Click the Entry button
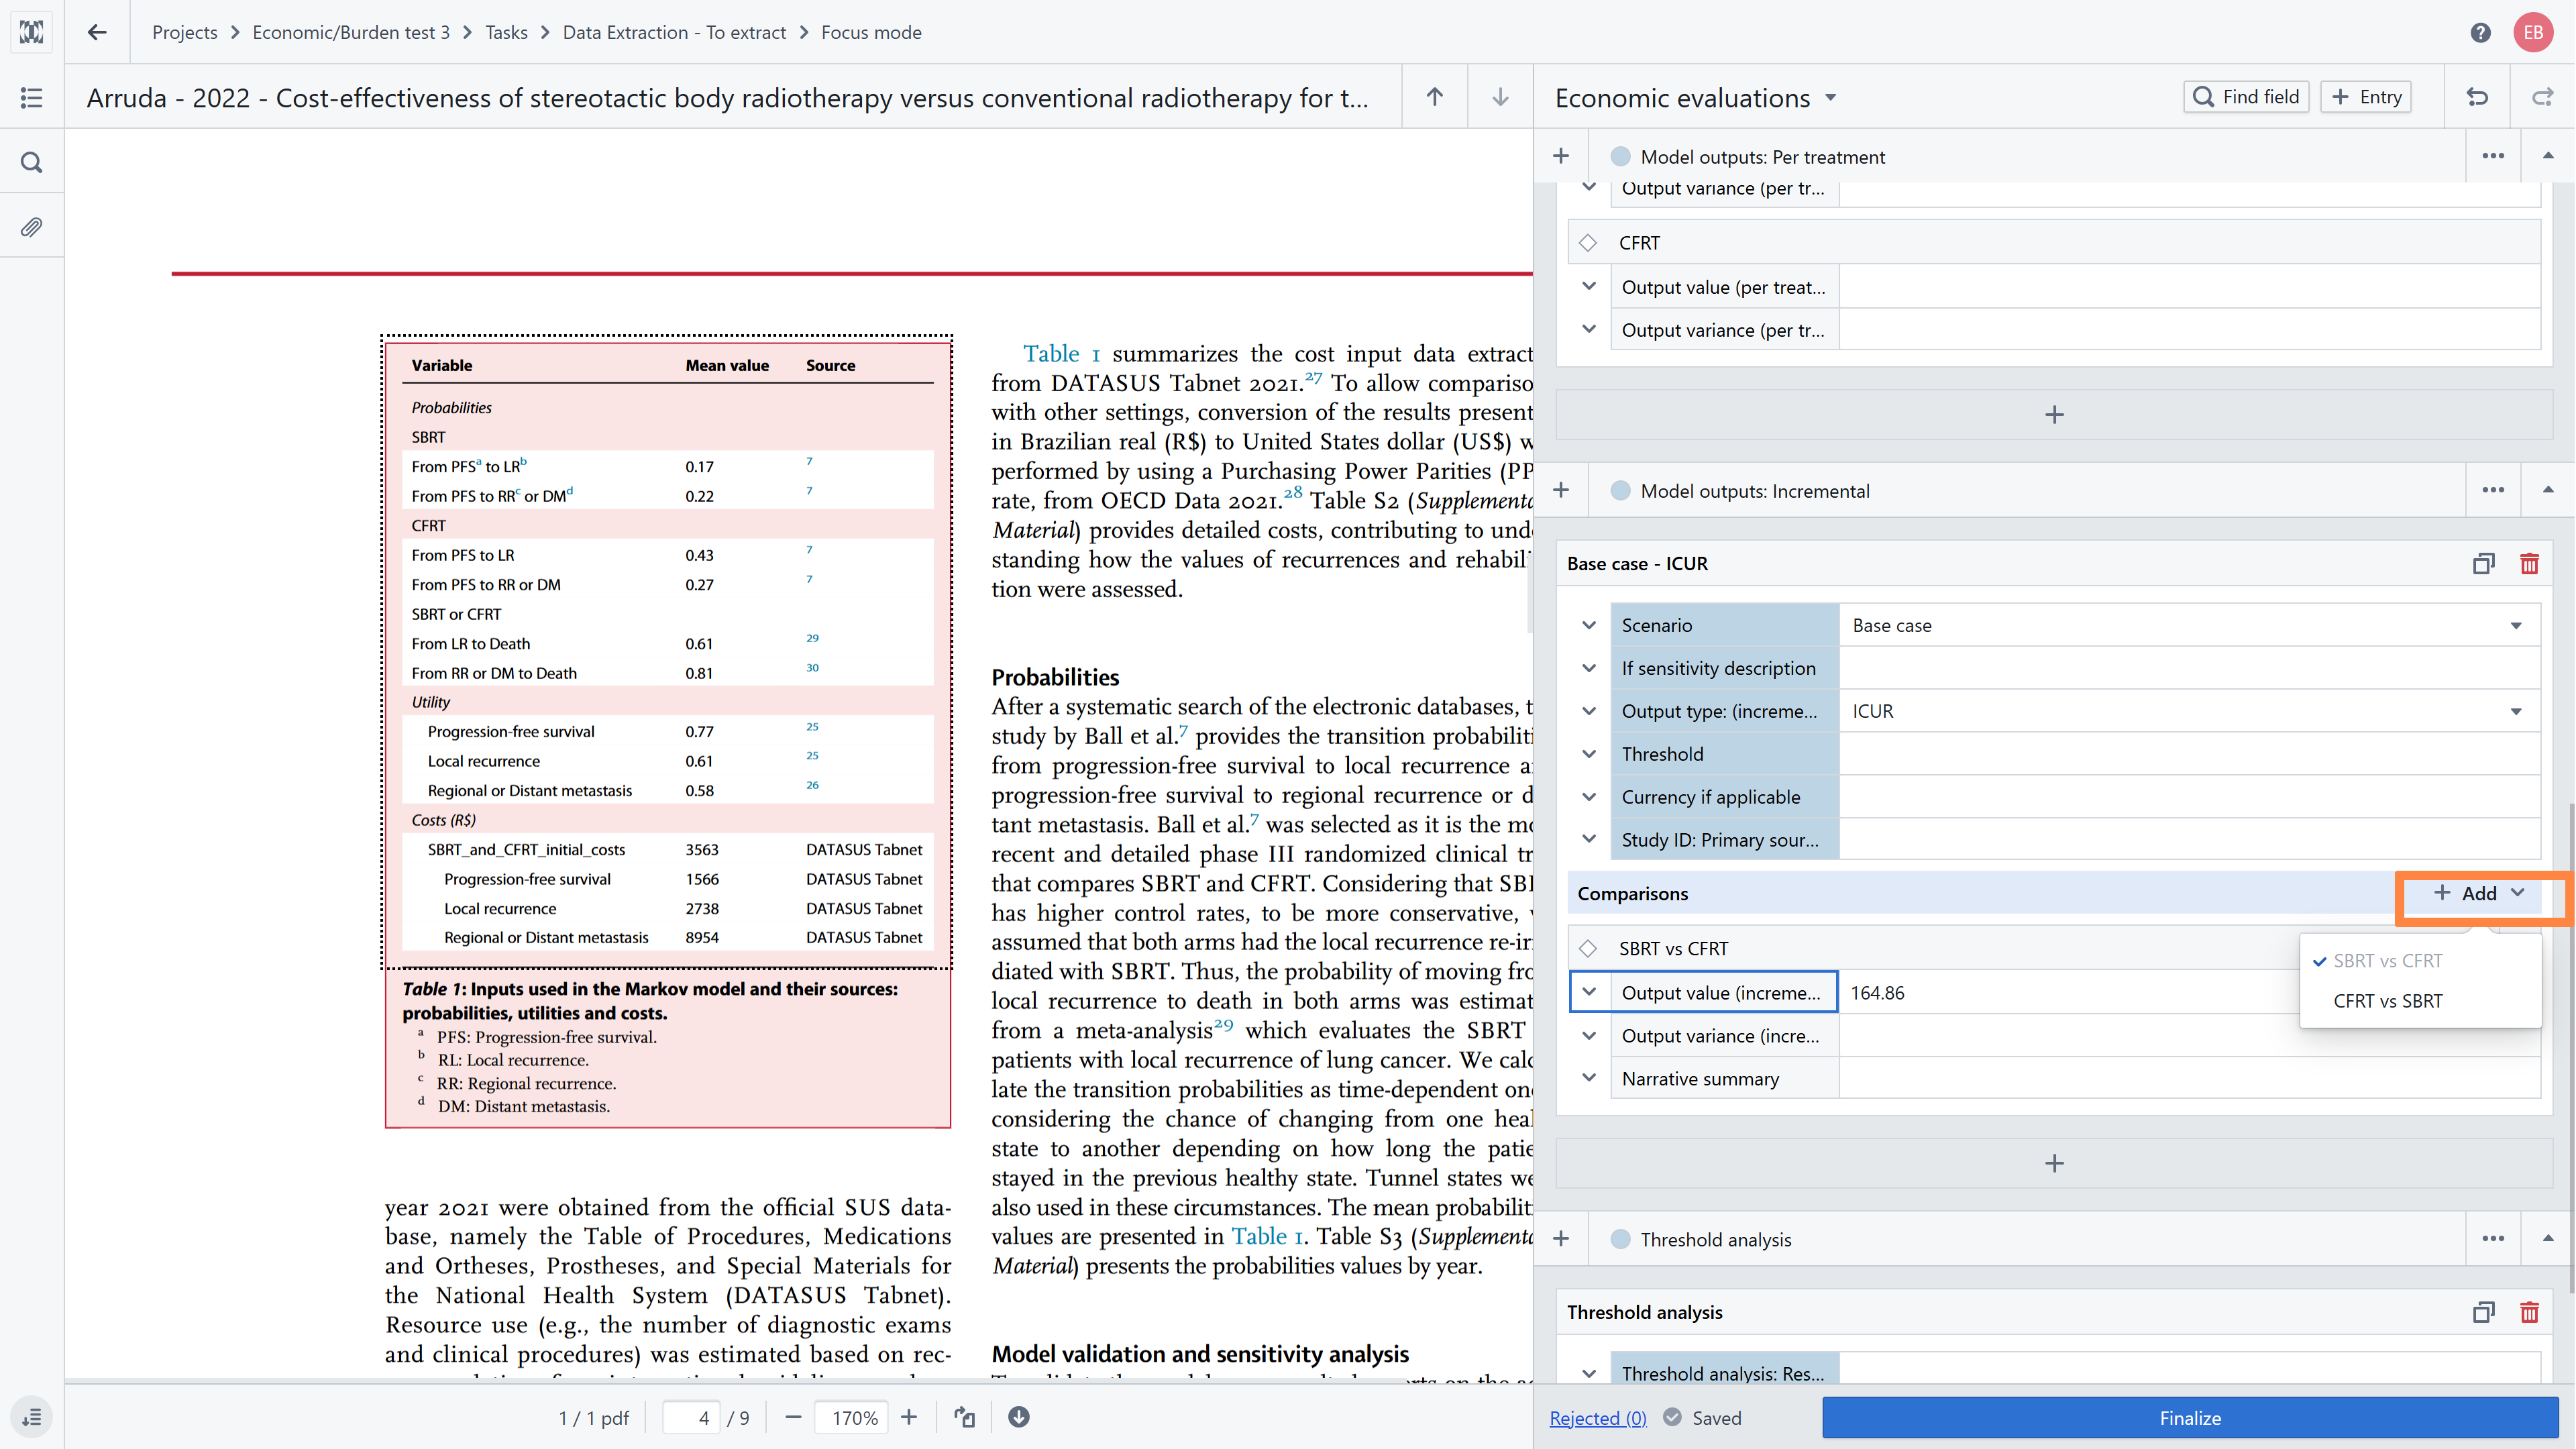 (2366, 97)
